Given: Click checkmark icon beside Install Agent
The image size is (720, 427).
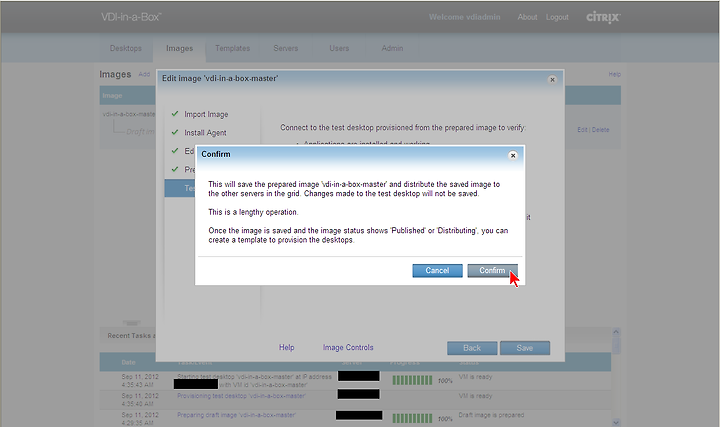Looking at the screenshot, I should click(174, 132).
